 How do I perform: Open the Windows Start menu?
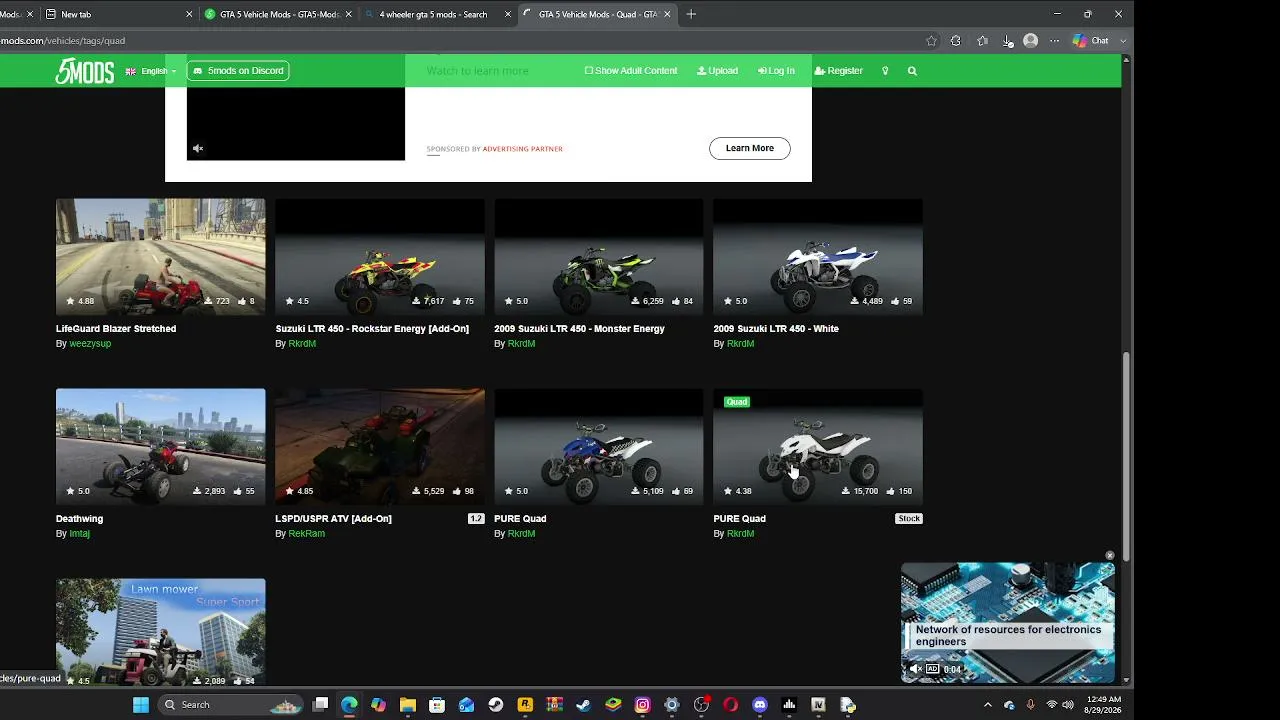pyautogui.click(x=141, y=705)
